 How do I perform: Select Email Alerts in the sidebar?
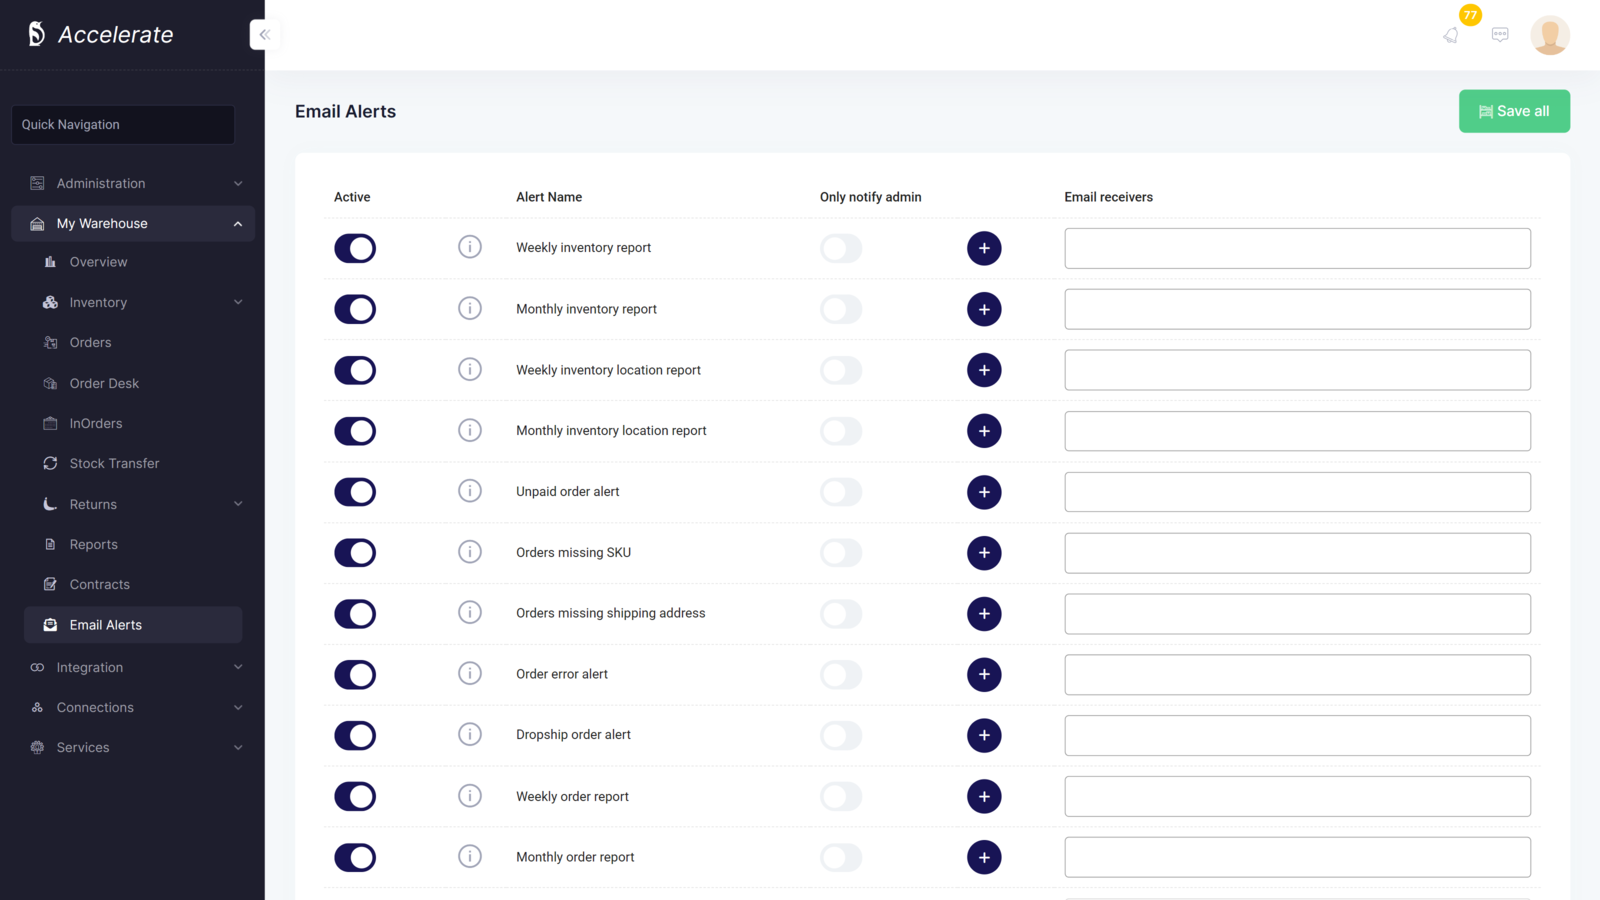pyautogui.click(x=105, y=625)
